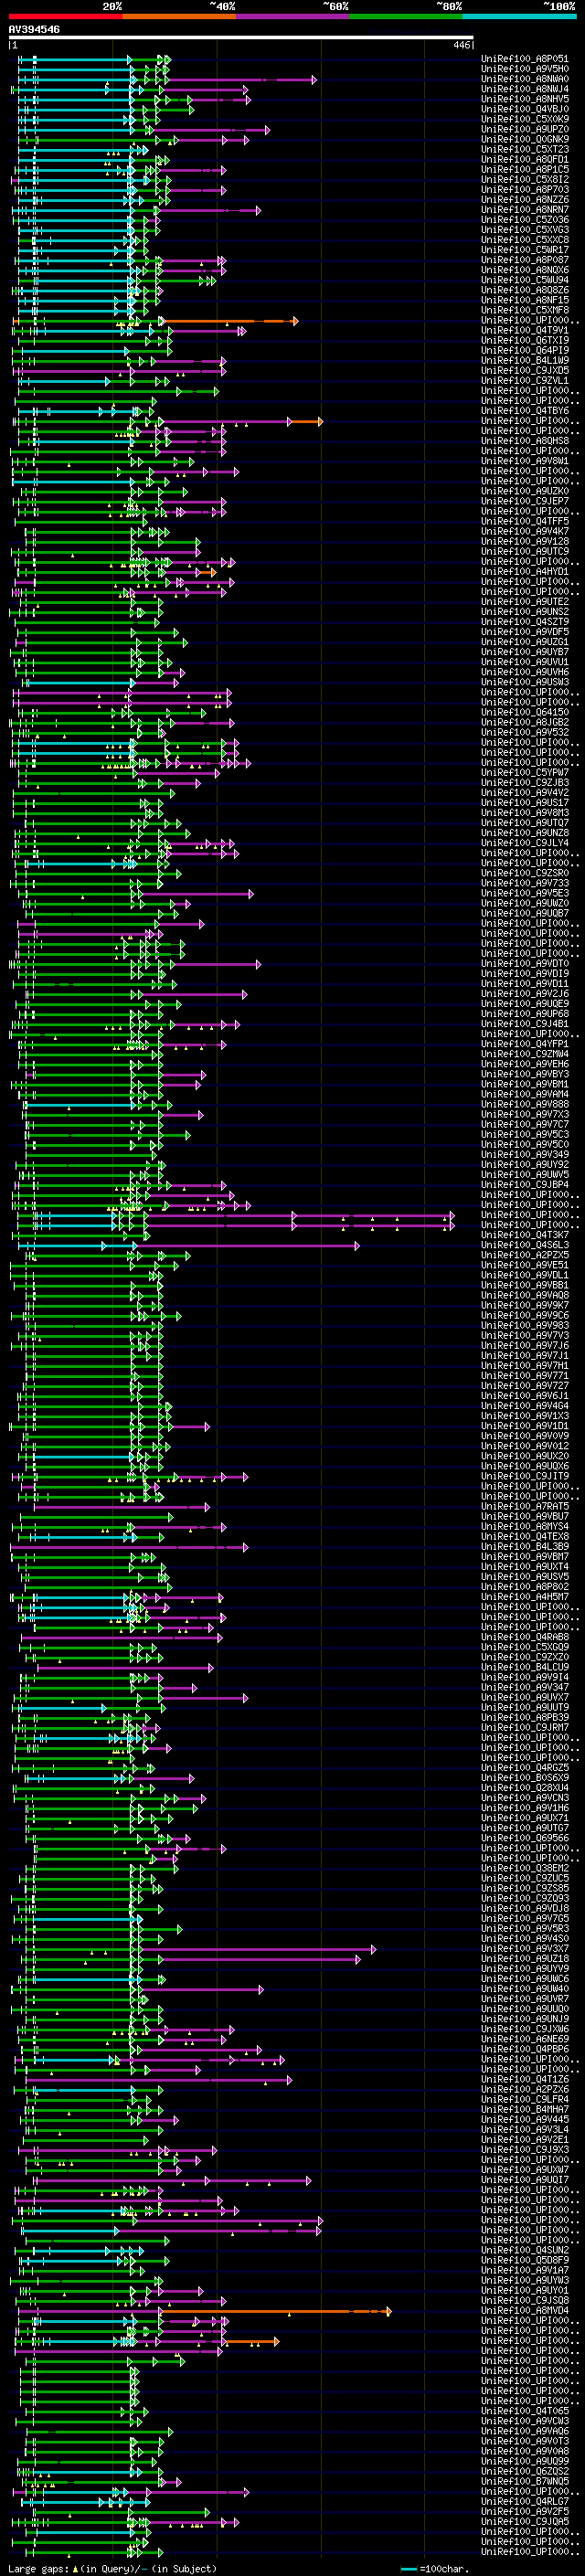Select hit UniRef100_B4L3B9
This screenshot has height=2576, width=585.
pos(525,1547)
